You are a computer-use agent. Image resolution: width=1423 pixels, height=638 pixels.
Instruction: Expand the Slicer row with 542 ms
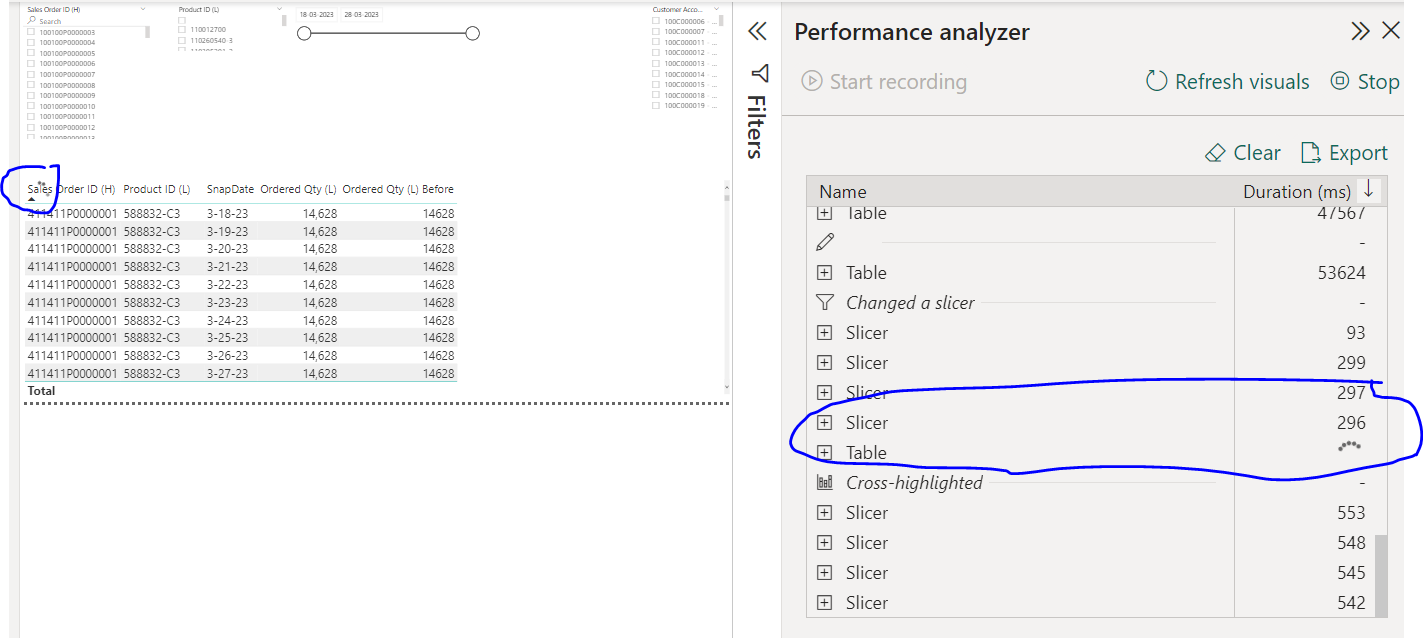[x=824, y=603]
